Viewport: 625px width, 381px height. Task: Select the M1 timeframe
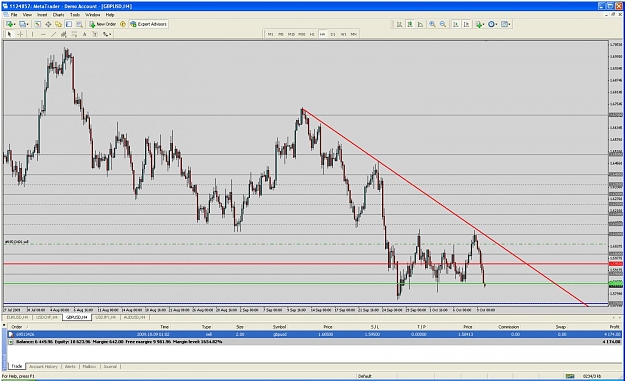[x=270, y=34]
